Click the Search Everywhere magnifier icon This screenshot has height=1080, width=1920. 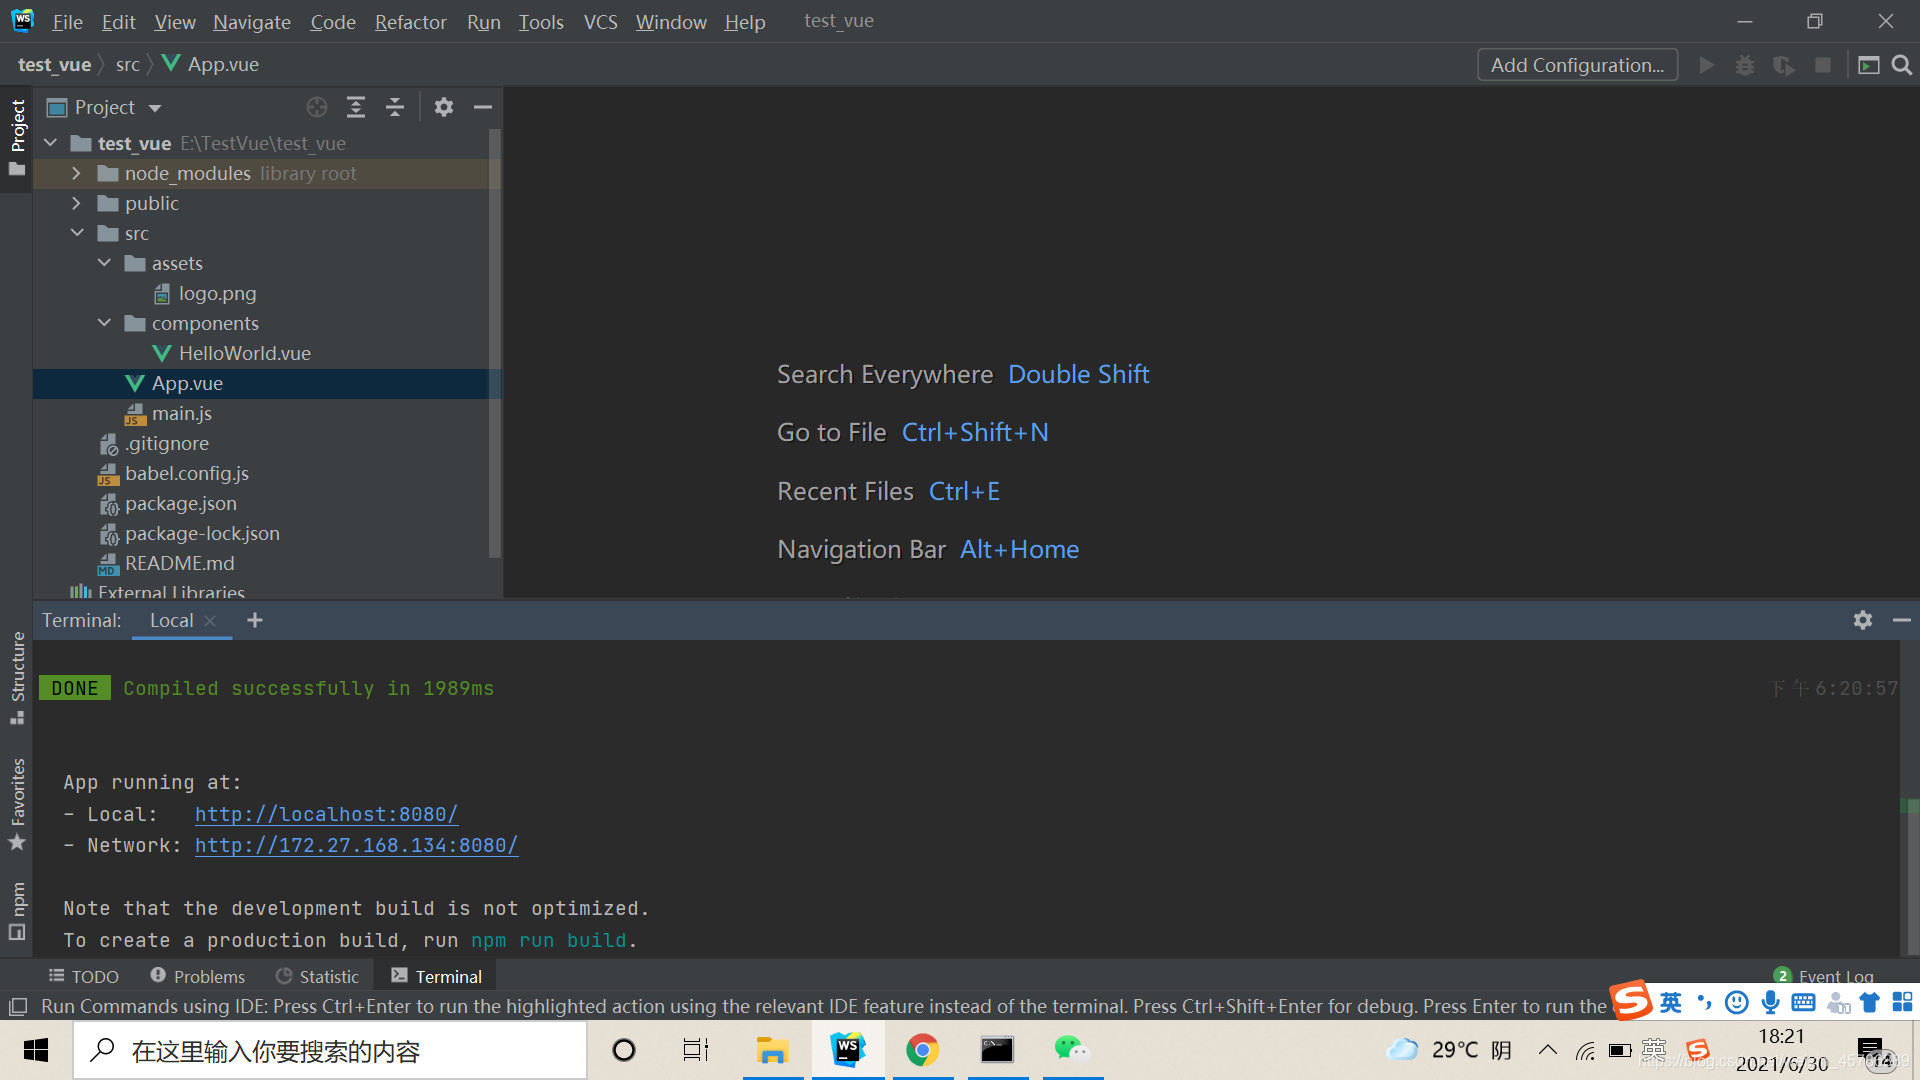coord(1902,65)
